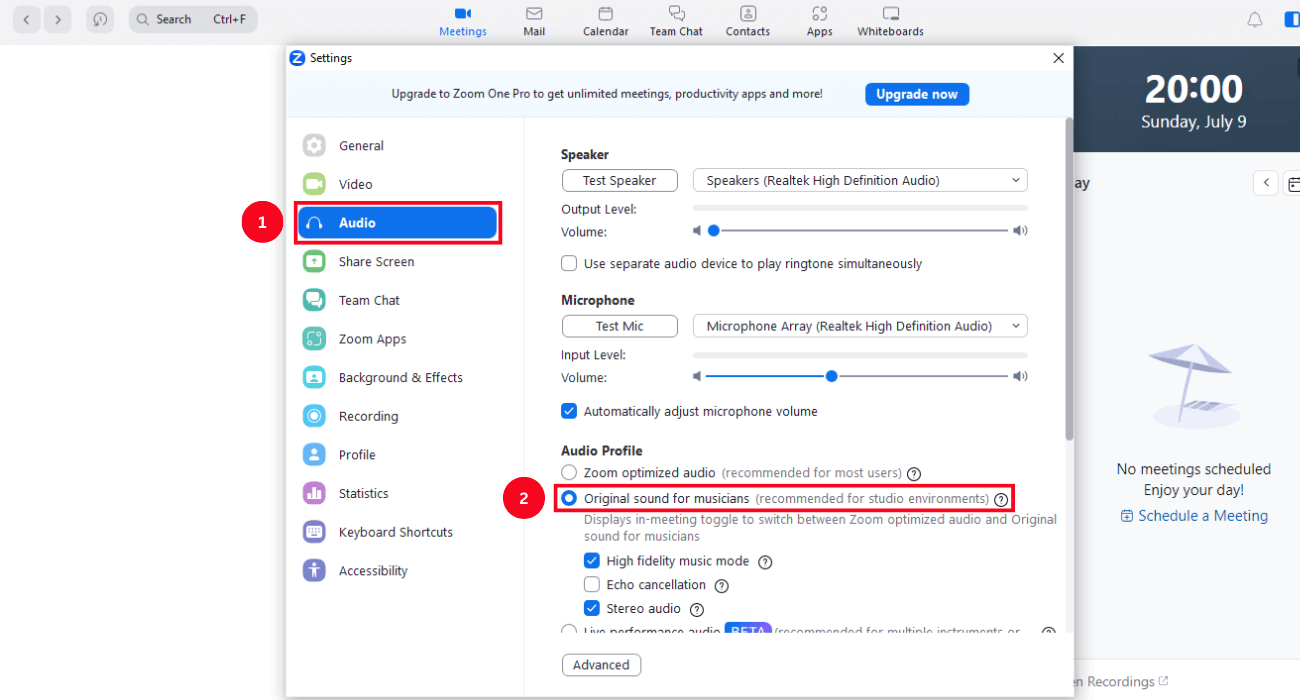This screenshot has width=1300, height=700.
Task: Open notifications bell icon
Action: pyautogui.click(x=1254, y=19)
